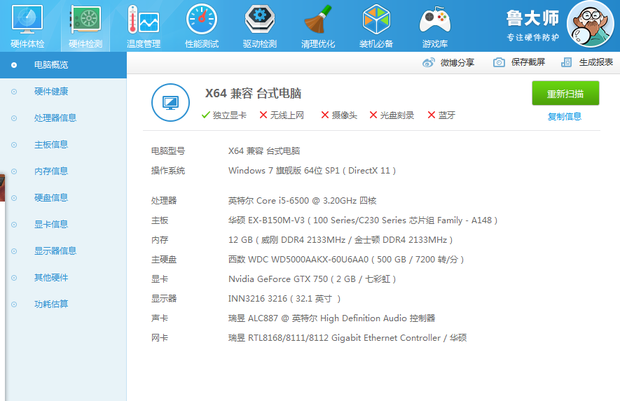Click the green check next to 独立显卡
This screenshot has width=620, height=401.
(x=206, y=115)
